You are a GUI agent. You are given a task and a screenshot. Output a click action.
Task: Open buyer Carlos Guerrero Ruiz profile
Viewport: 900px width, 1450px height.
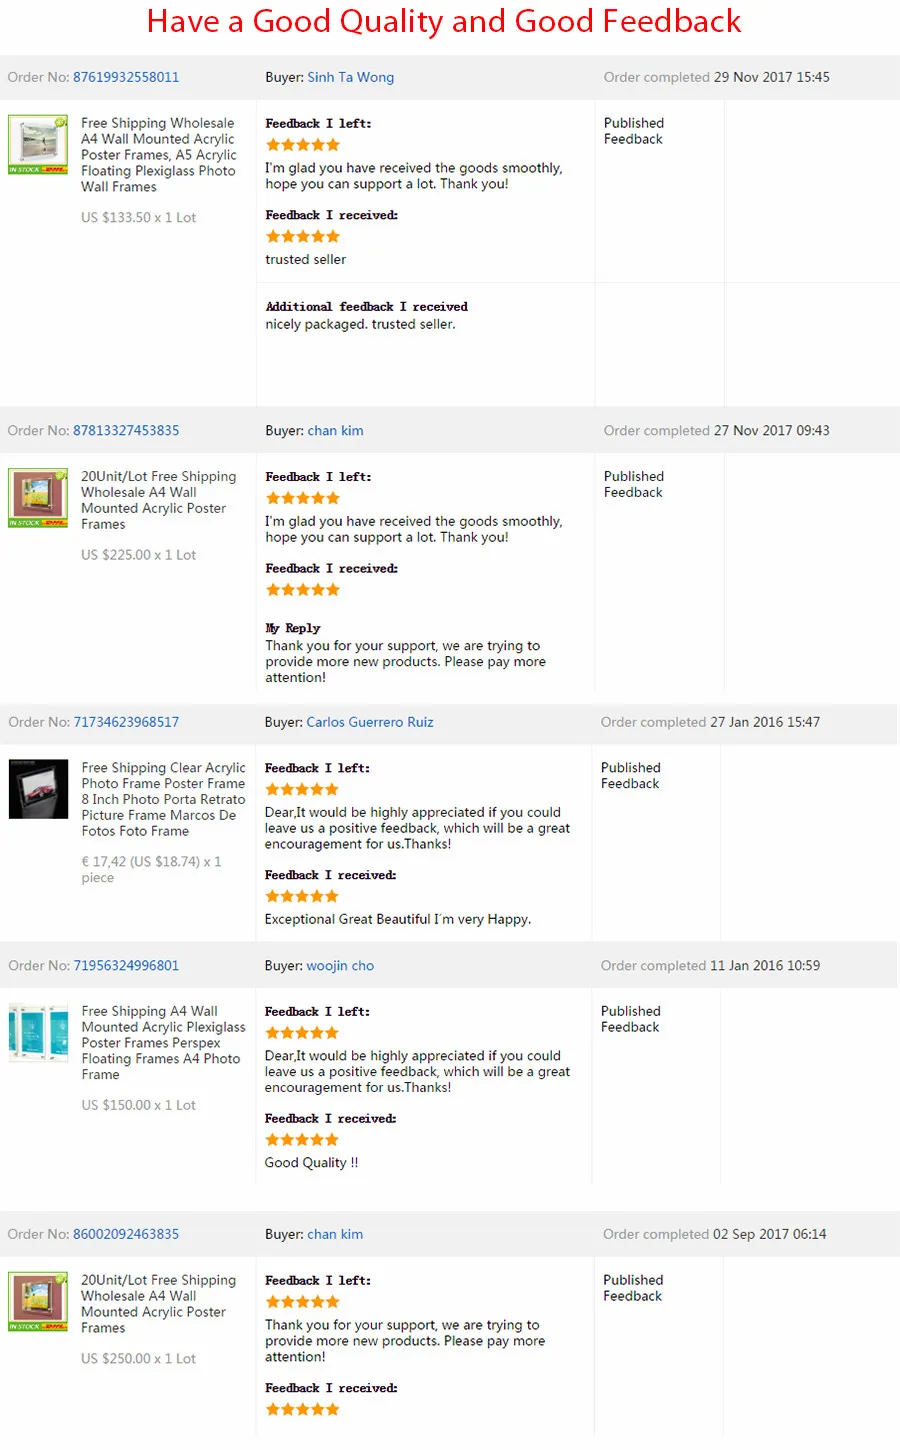click(x=370, y=722)
